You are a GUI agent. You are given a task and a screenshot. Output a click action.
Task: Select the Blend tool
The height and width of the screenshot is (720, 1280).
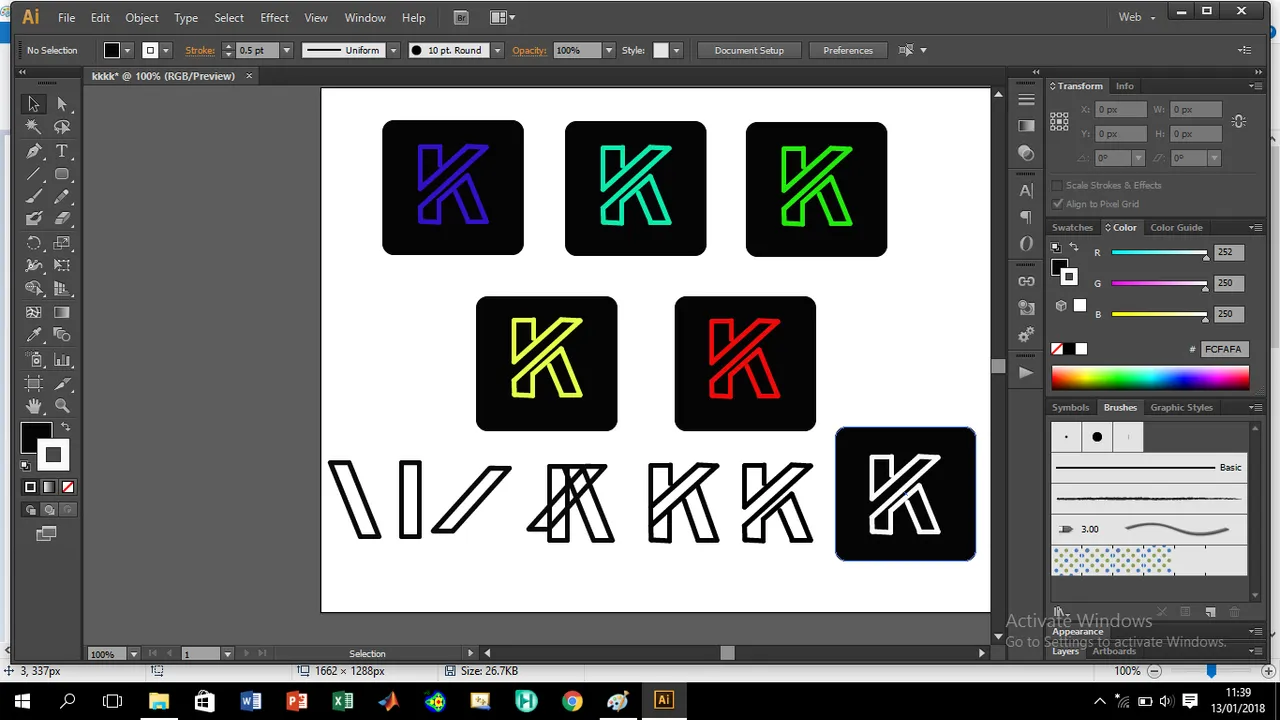(x=62, y=336)
